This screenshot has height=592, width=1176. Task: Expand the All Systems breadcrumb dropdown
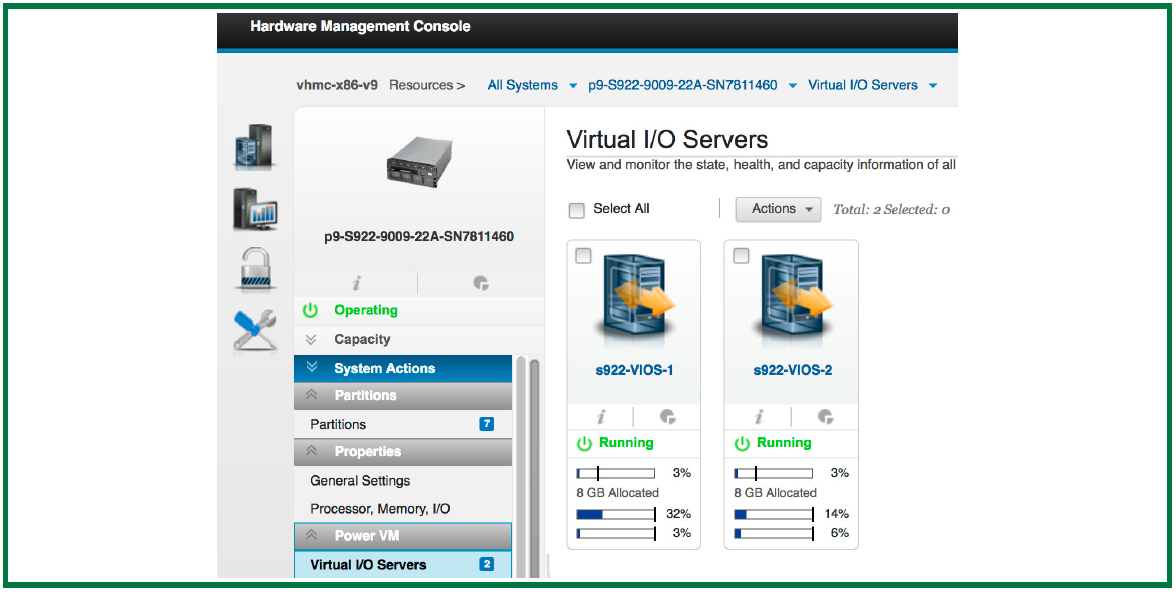pos(573,86)
